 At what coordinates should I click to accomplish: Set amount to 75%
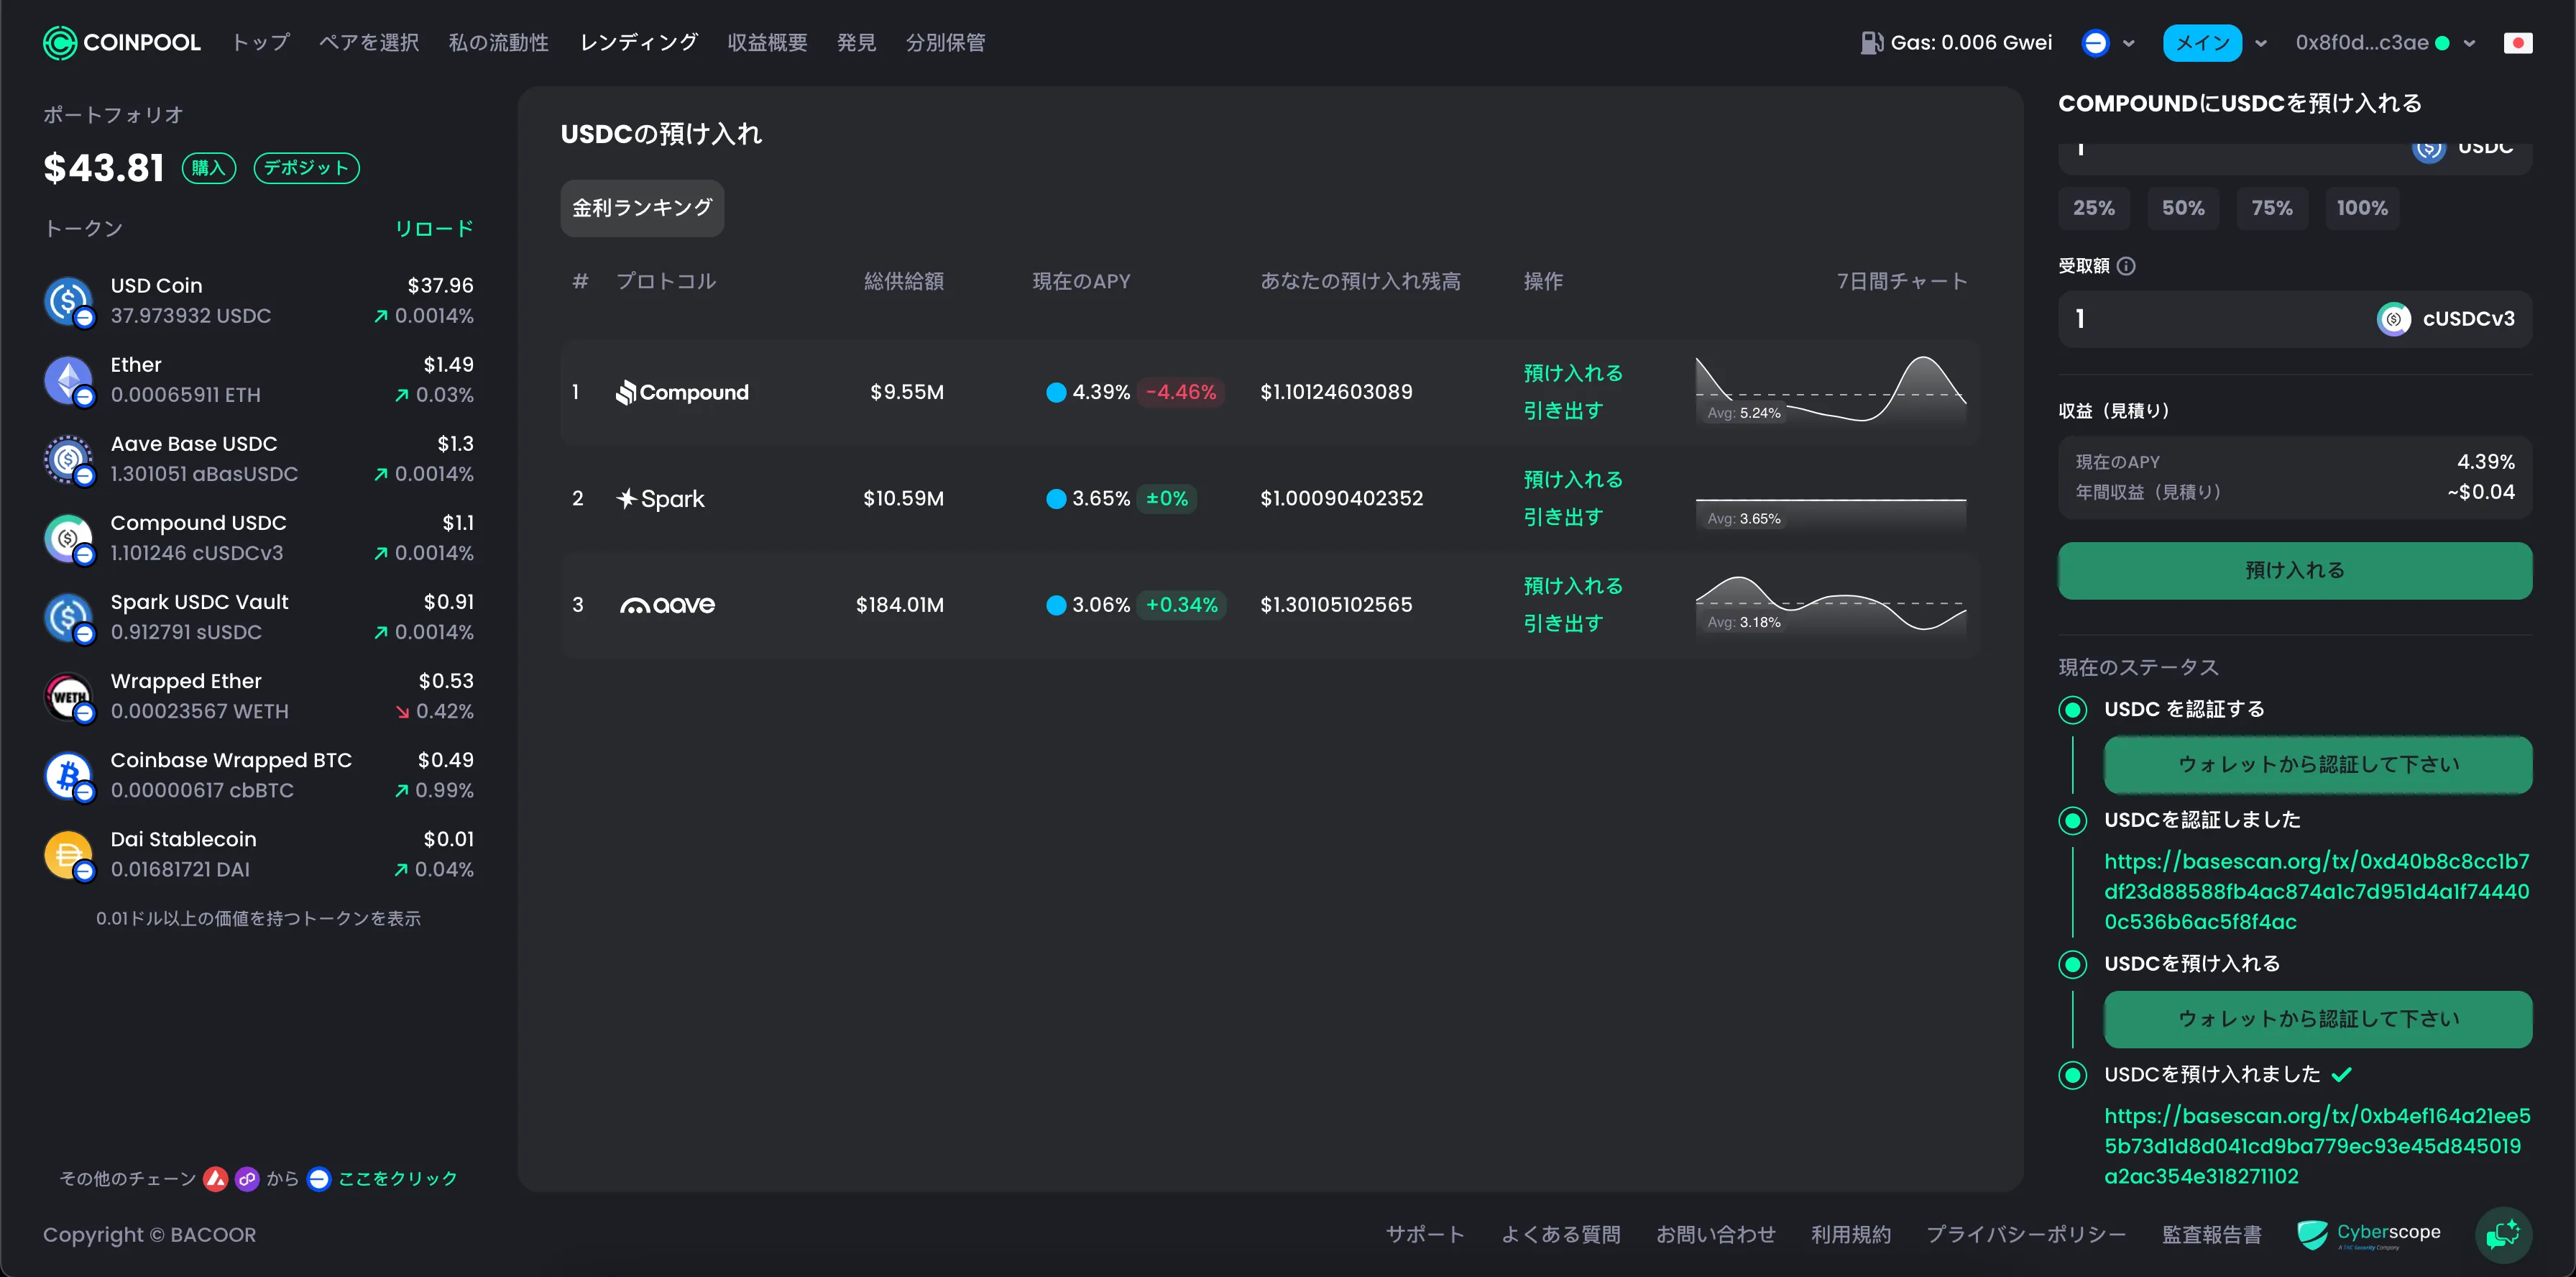tap(2272, 208)
